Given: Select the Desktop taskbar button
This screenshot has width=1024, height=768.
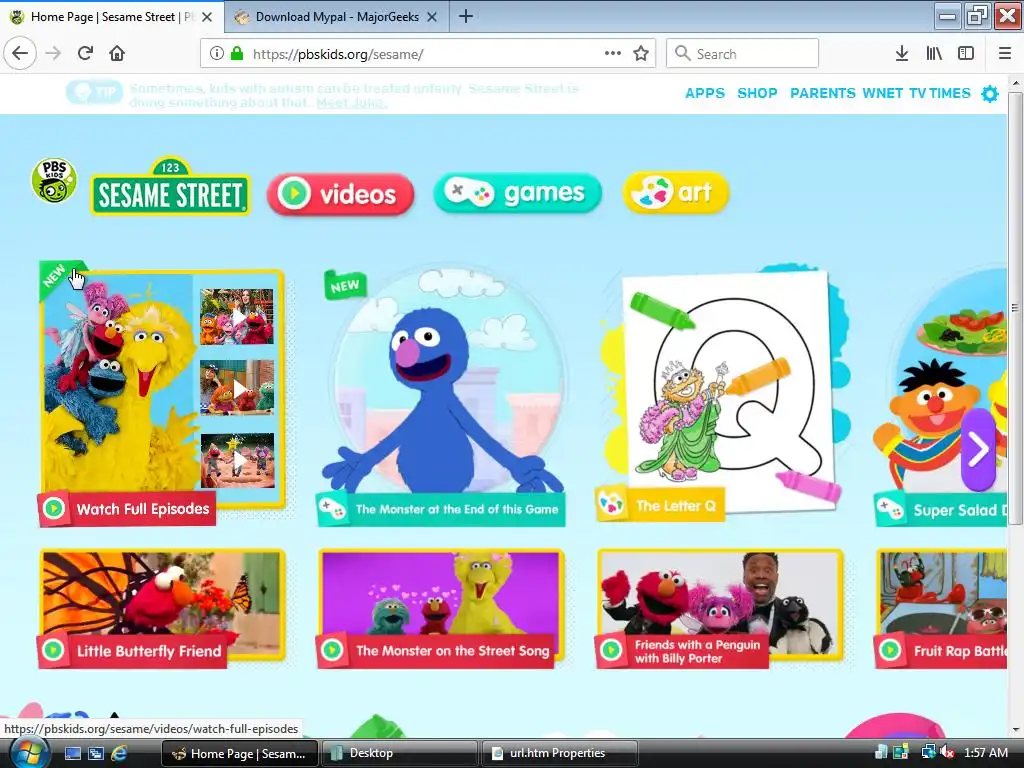Looking at the screenshot, I should (398, 753).
